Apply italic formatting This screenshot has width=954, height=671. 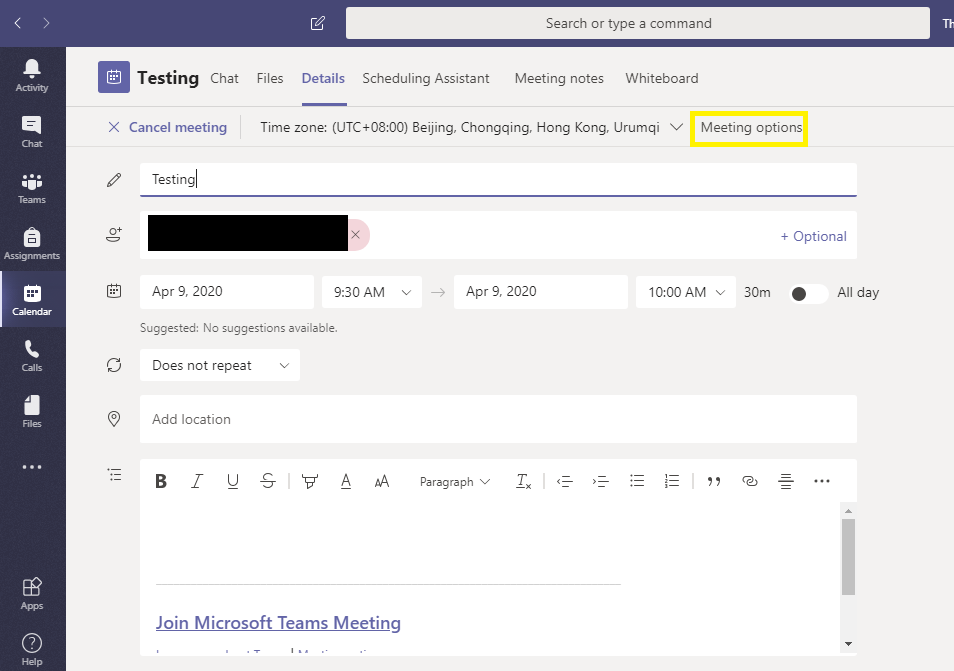tap(197, 481)
